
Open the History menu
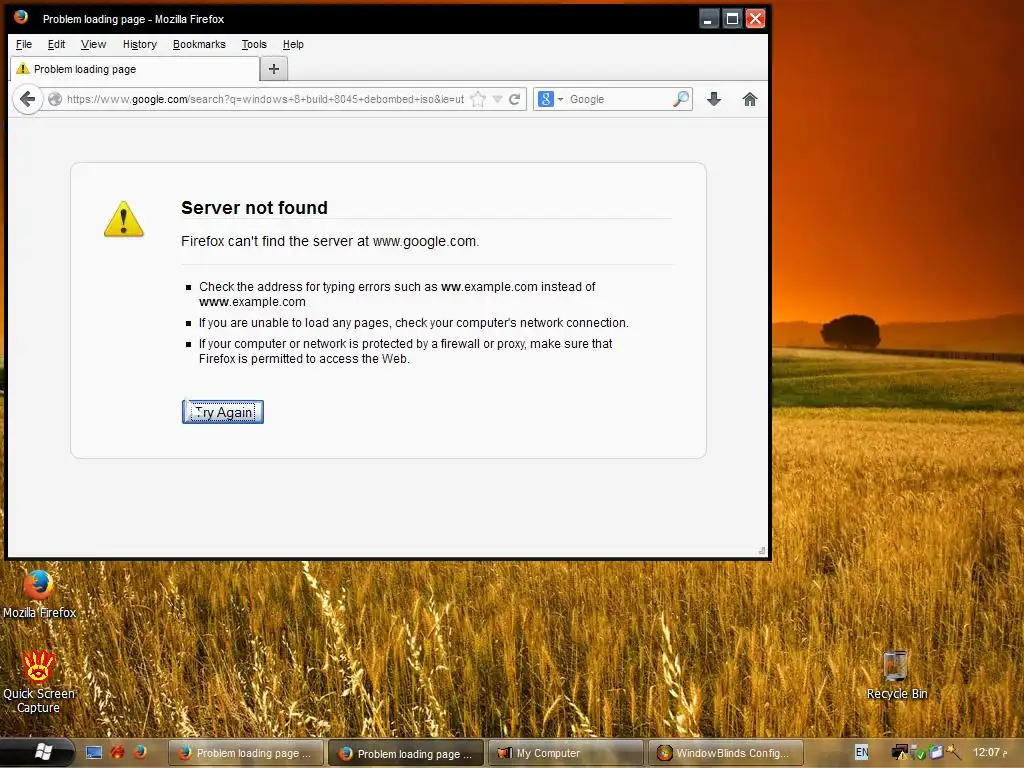pyautogui.click(x=140, y=44)
